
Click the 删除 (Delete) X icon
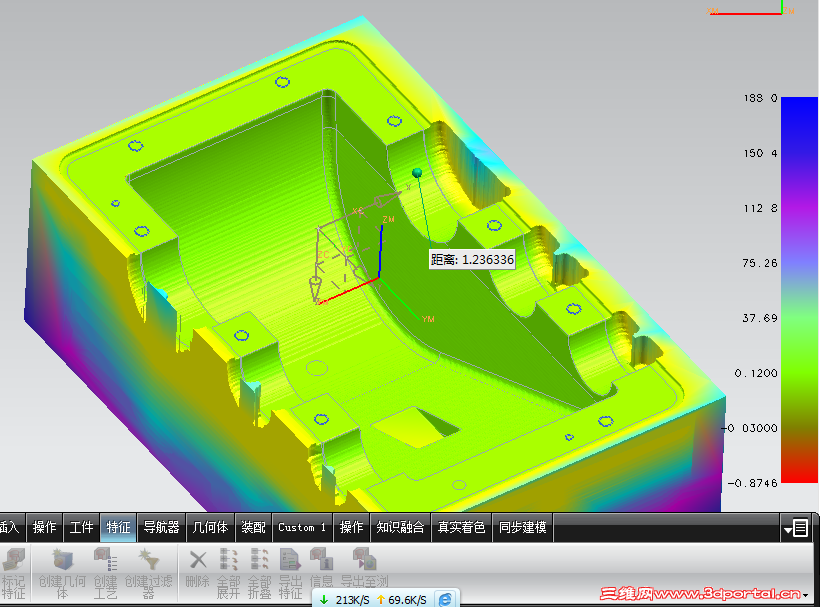[x=198, y=560]
